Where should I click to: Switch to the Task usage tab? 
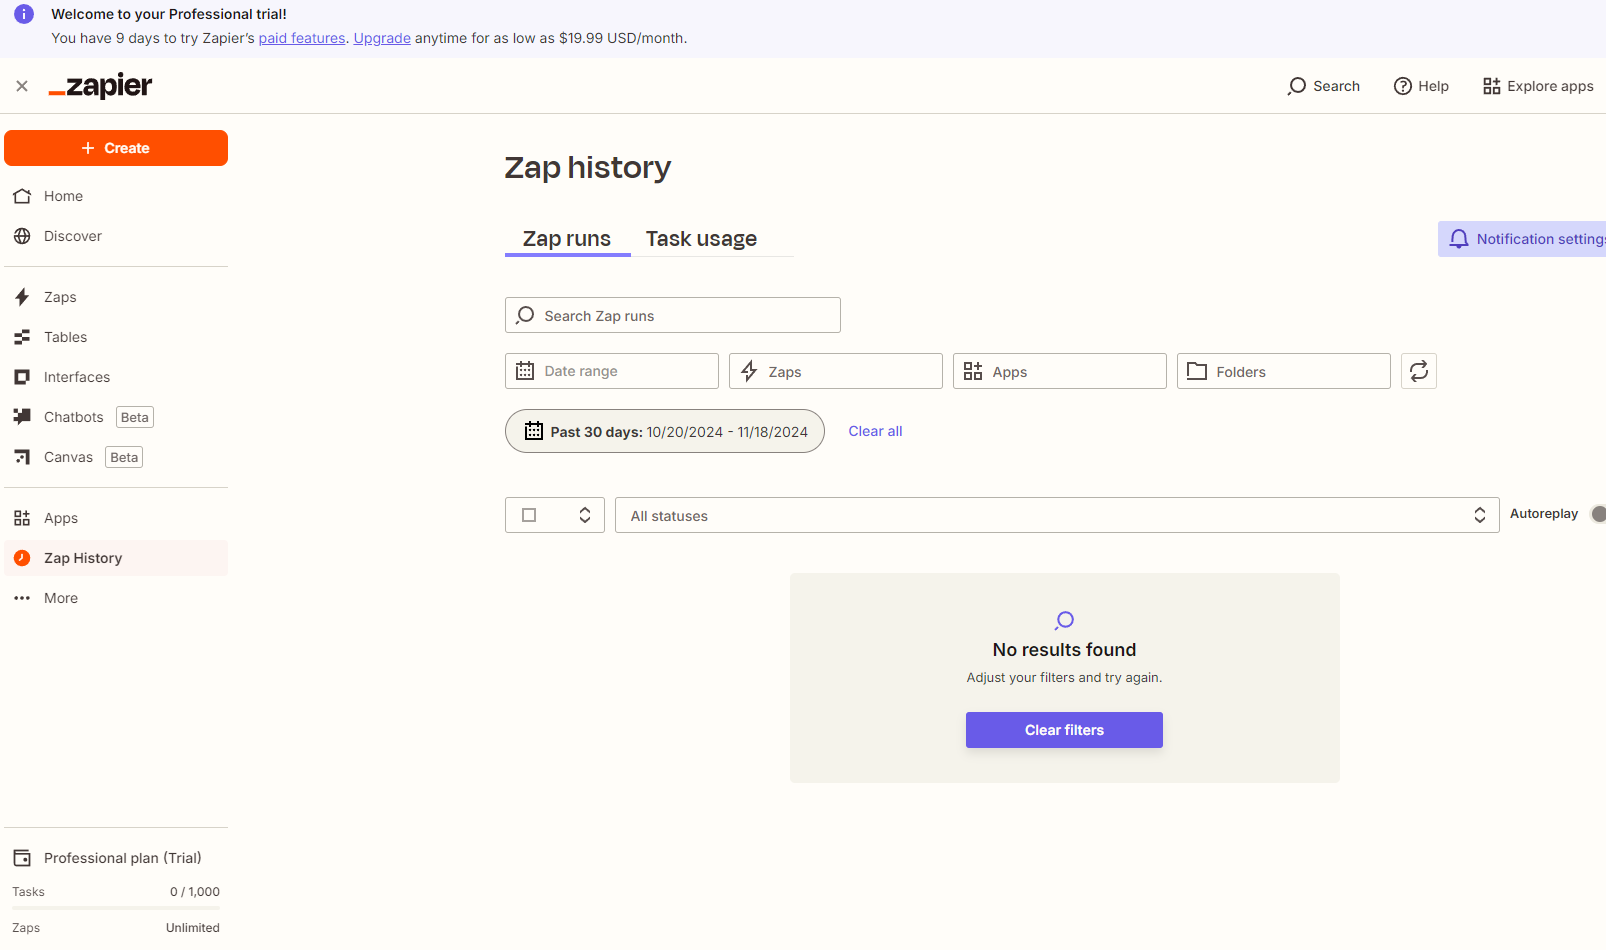click(701, 239)
